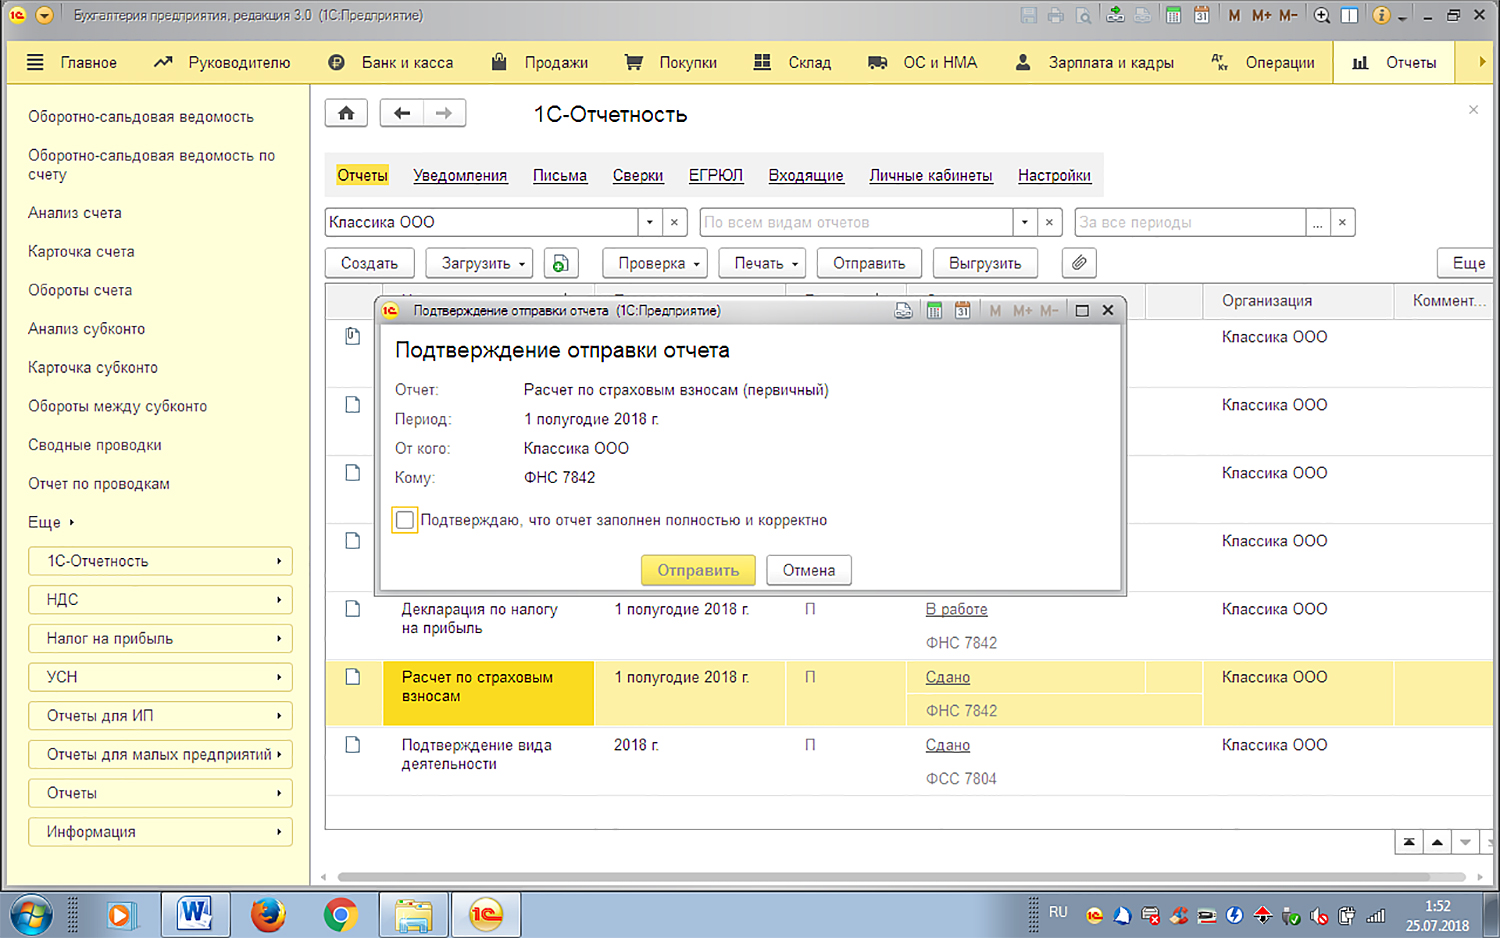This screenshot has height=938, width=1500.
Task: Click the green document icon beside Загрузить
Action: 561,263
